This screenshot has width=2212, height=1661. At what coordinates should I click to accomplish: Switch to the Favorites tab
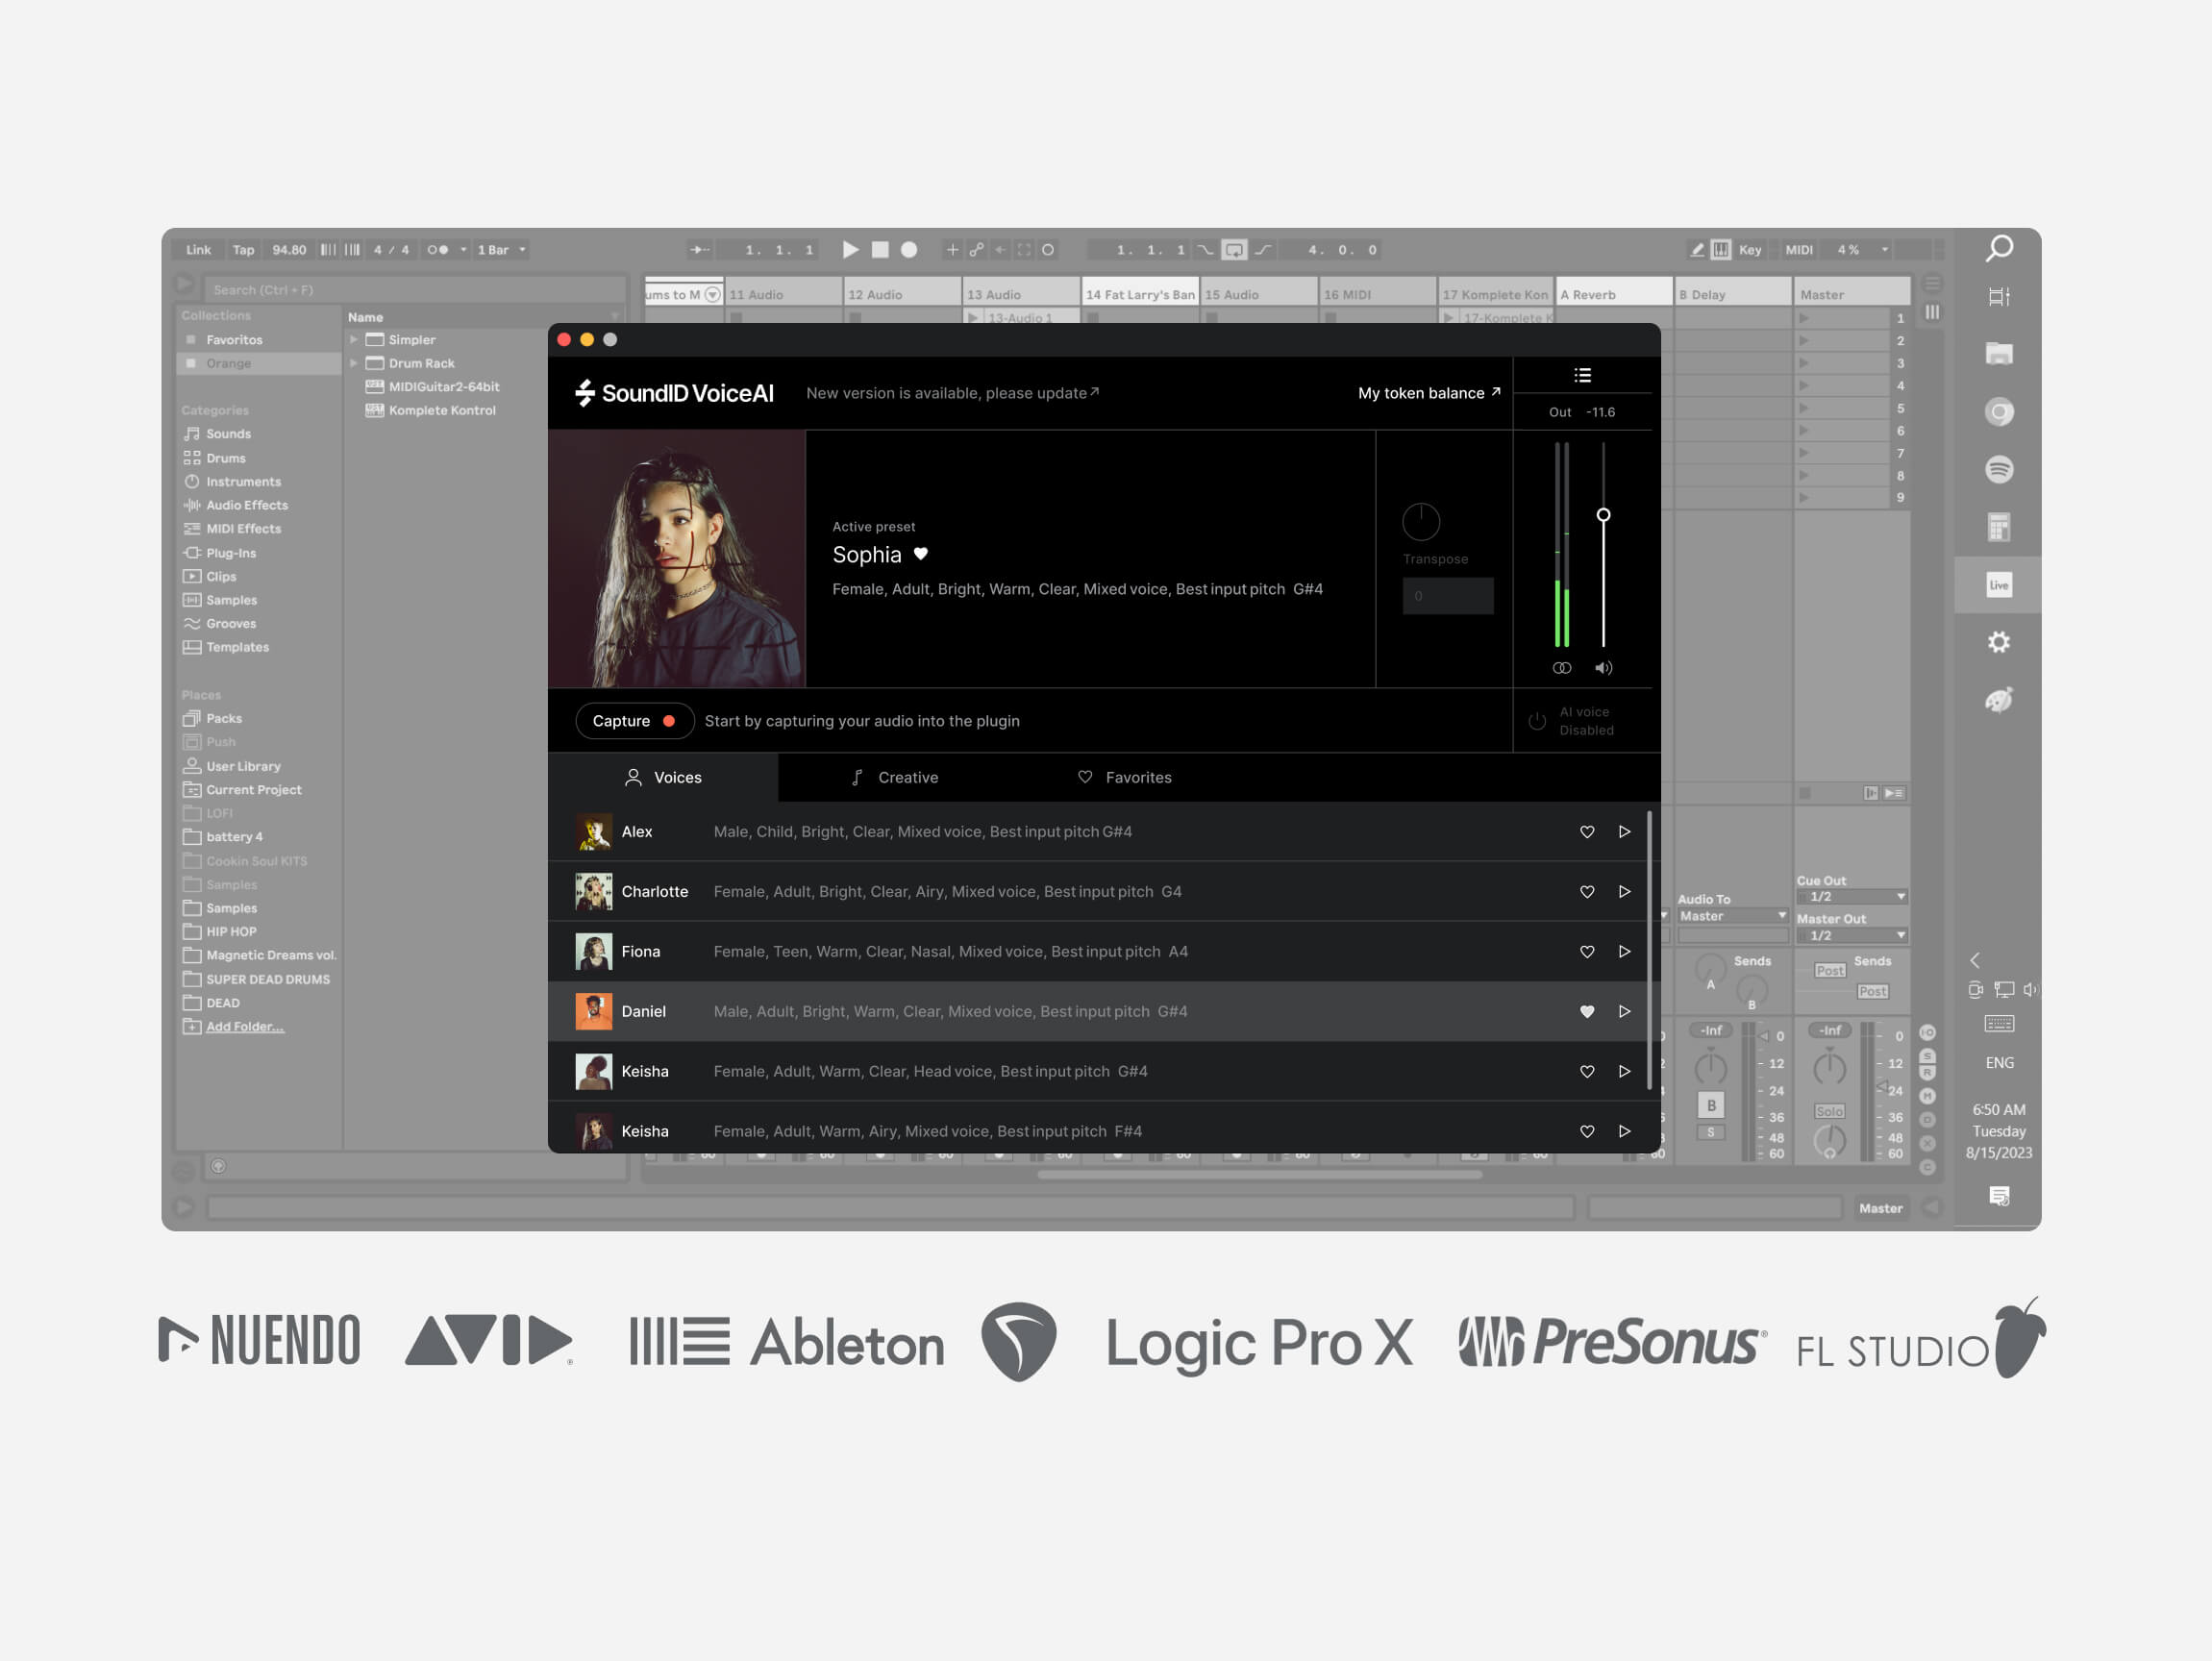(1124, 778)
